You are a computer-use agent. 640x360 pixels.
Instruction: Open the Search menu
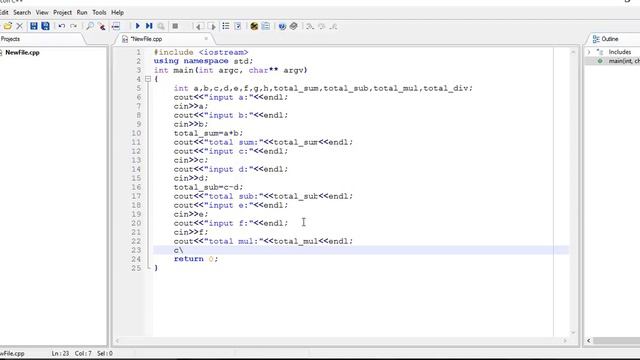pos(22,12)
